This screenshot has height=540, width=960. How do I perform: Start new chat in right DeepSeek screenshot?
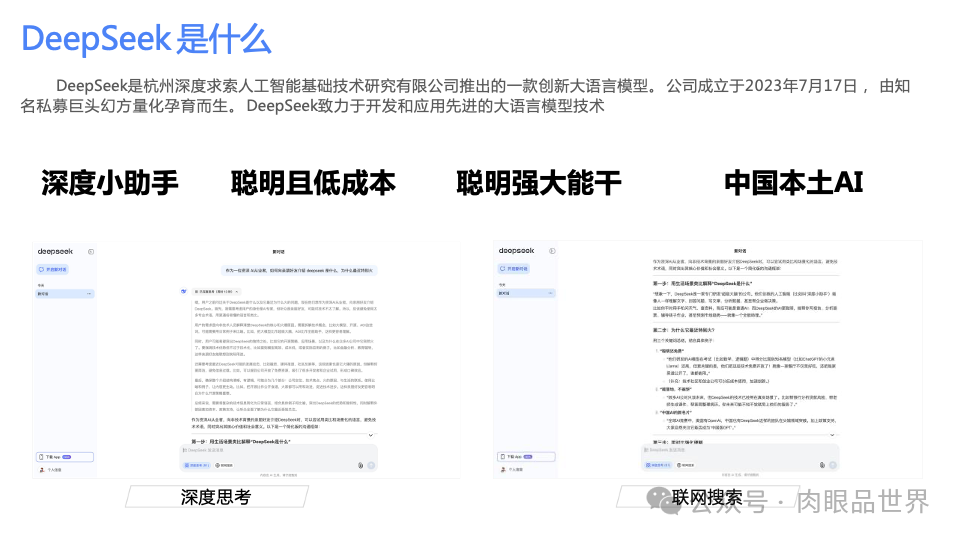(x=514, y=269)
